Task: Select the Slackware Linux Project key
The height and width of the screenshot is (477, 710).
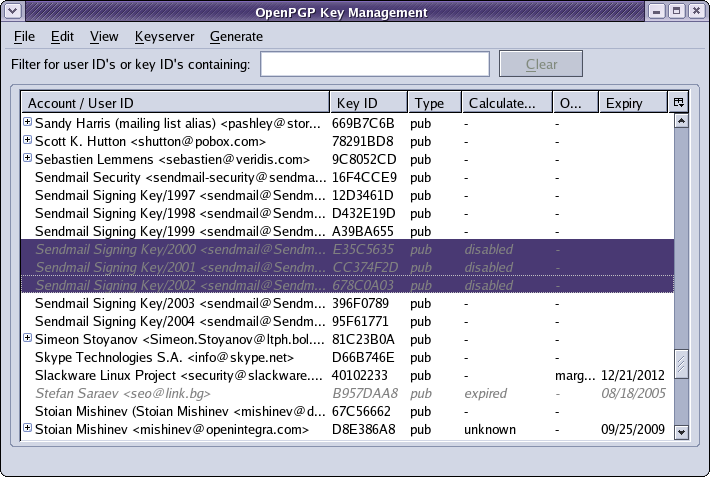Action: coord(347,375)
